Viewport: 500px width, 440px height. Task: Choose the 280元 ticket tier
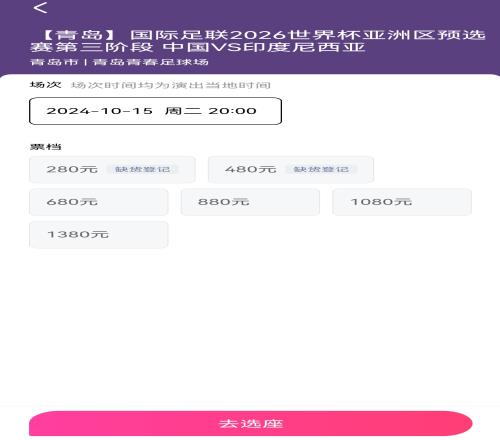(x=112, y=169)
